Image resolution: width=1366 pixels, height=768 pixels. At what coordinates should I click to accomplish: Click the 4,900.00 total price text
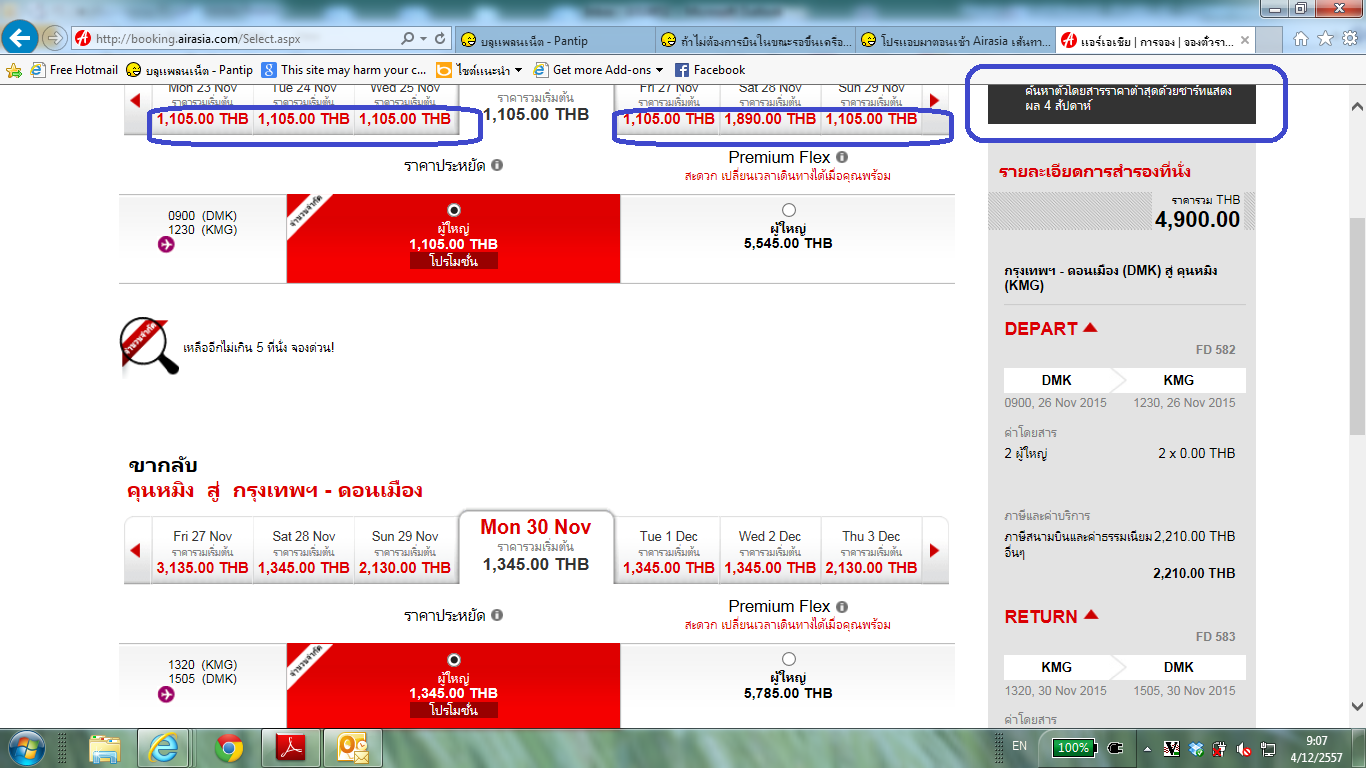point(1198,220)
